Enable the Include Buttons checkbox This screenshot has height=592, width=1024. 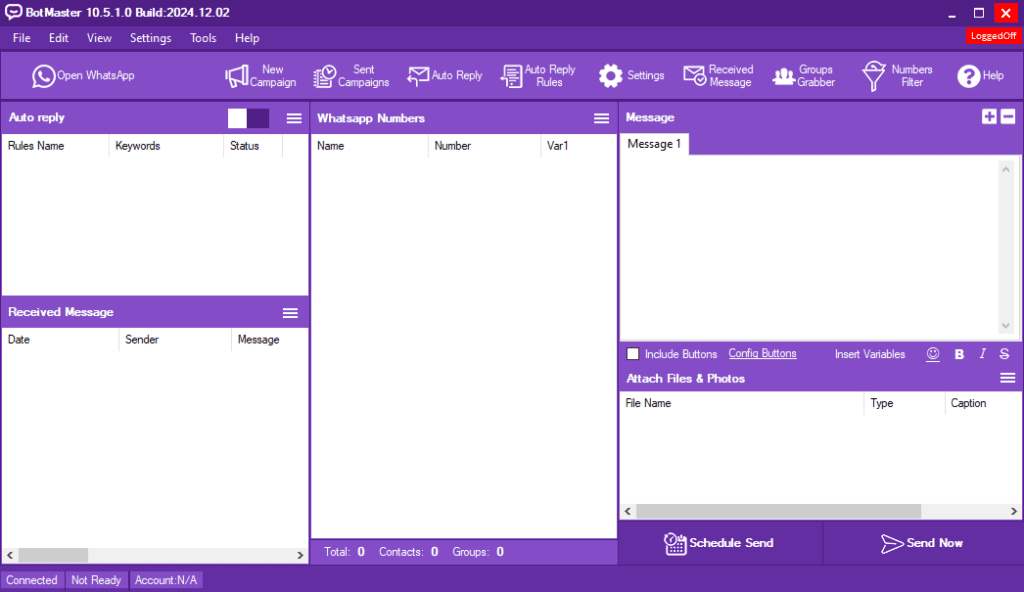(633, 354)
